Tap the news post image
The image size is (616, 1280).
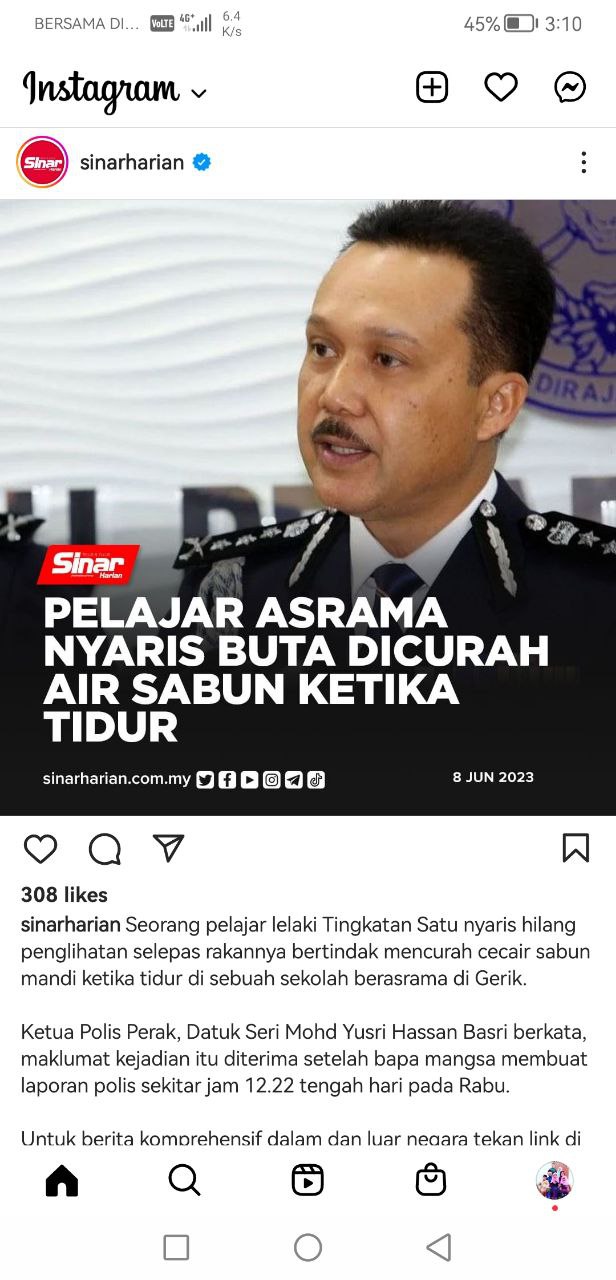click(x=308, y=507)
